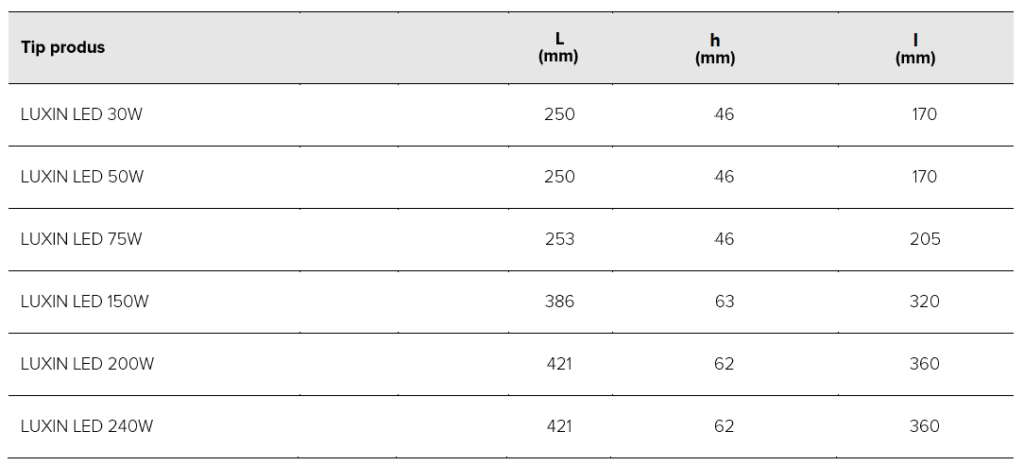The height and width of the screenshot is (466, 1024).
Task: Click the 205 width value for 75W
Action: point(925,239)
